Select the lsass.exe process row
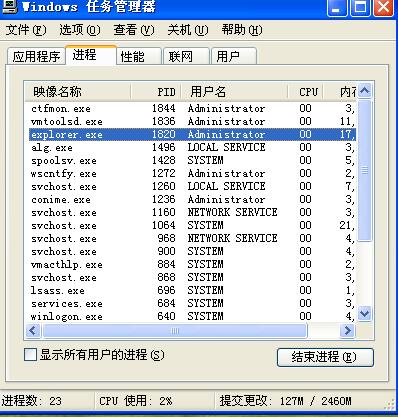Screen dimensions: 398x417 (192, 290)
